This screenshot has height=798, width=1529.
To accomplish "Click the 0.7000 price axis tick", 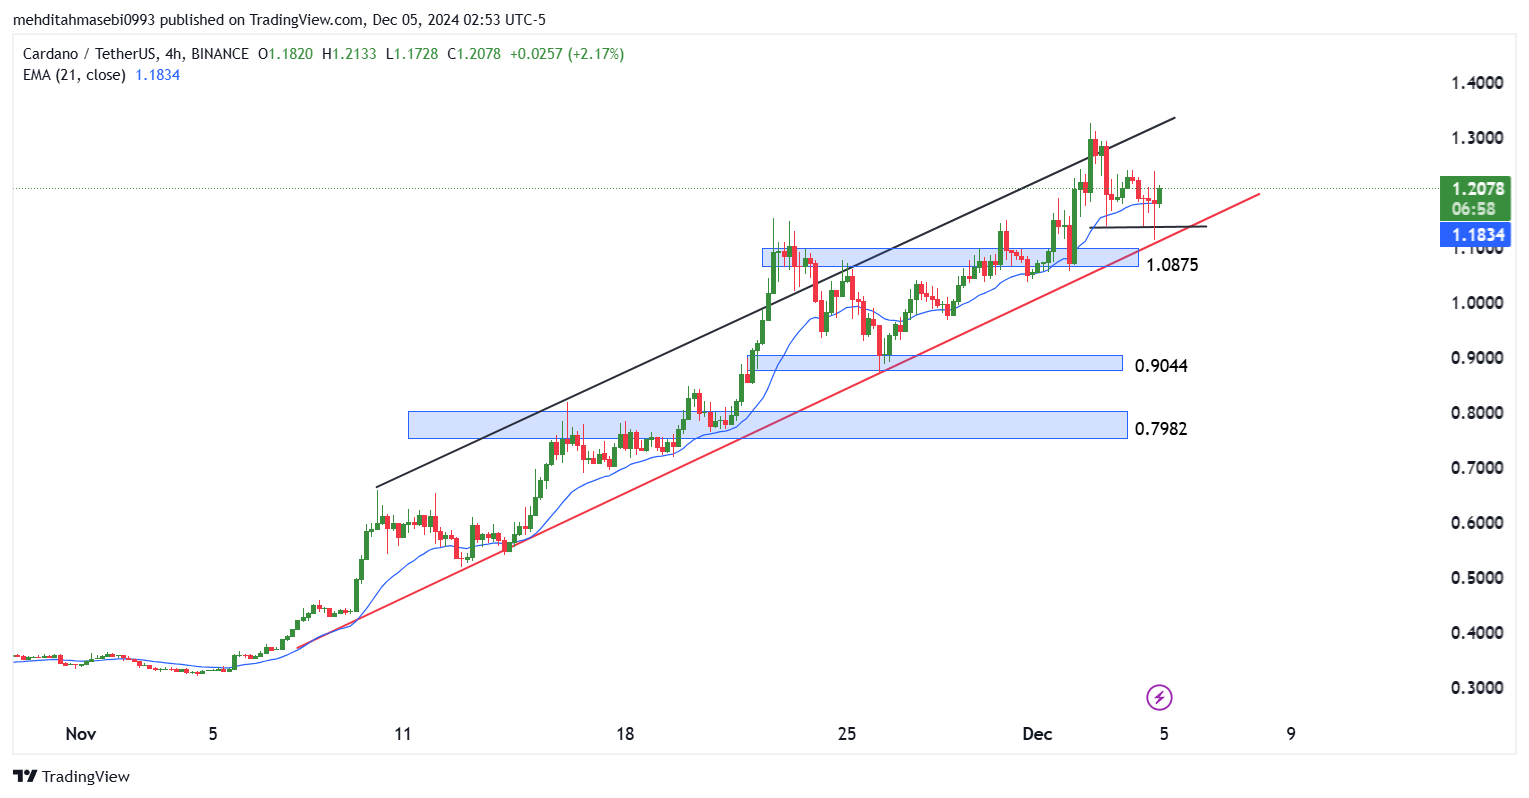I will (1477, 468).
